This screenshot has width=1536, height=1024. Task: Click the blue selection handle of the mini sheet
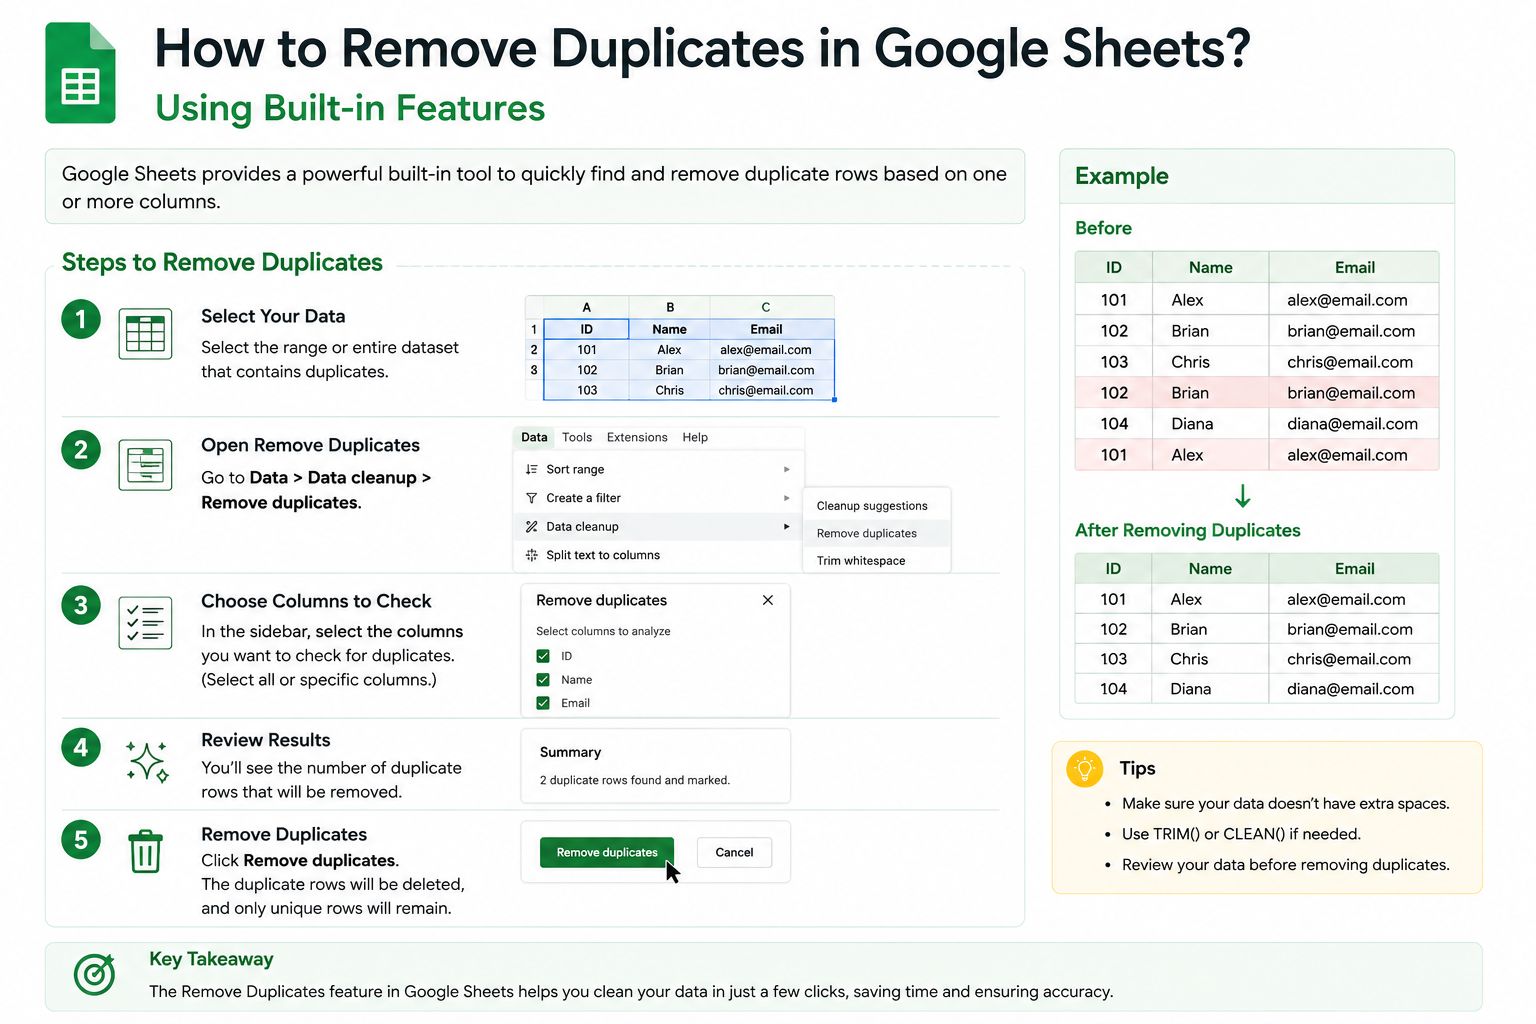click(834, 400)
